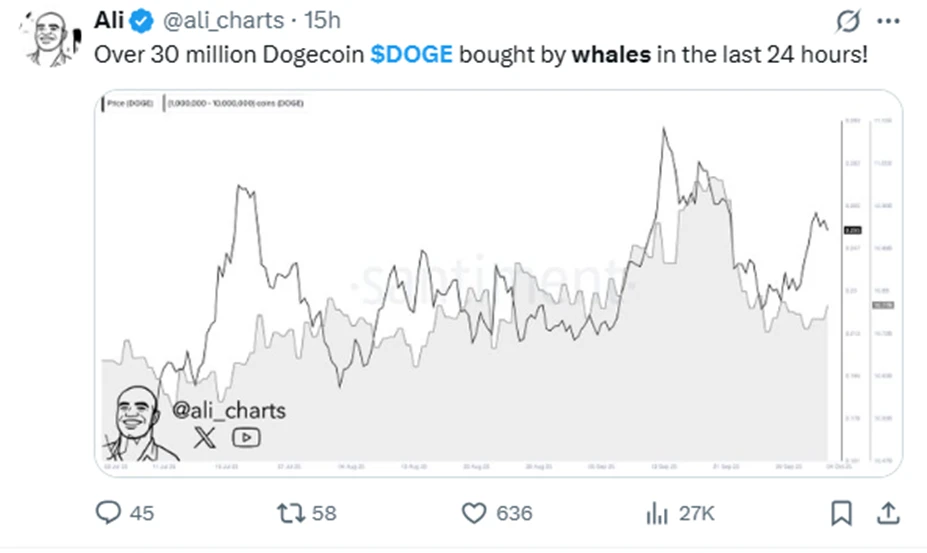Open view analytics bar chart icon
The width and height of the screenshot is (927, 553).
(x=657, y=513)
